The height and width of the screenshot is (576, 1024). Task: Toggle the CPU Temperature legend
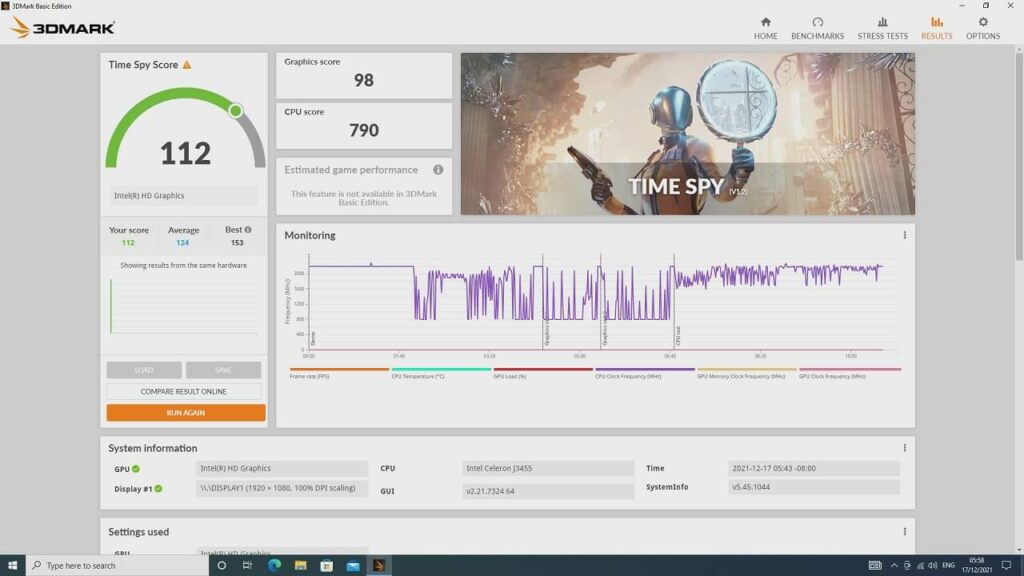[x=441, y=373]
